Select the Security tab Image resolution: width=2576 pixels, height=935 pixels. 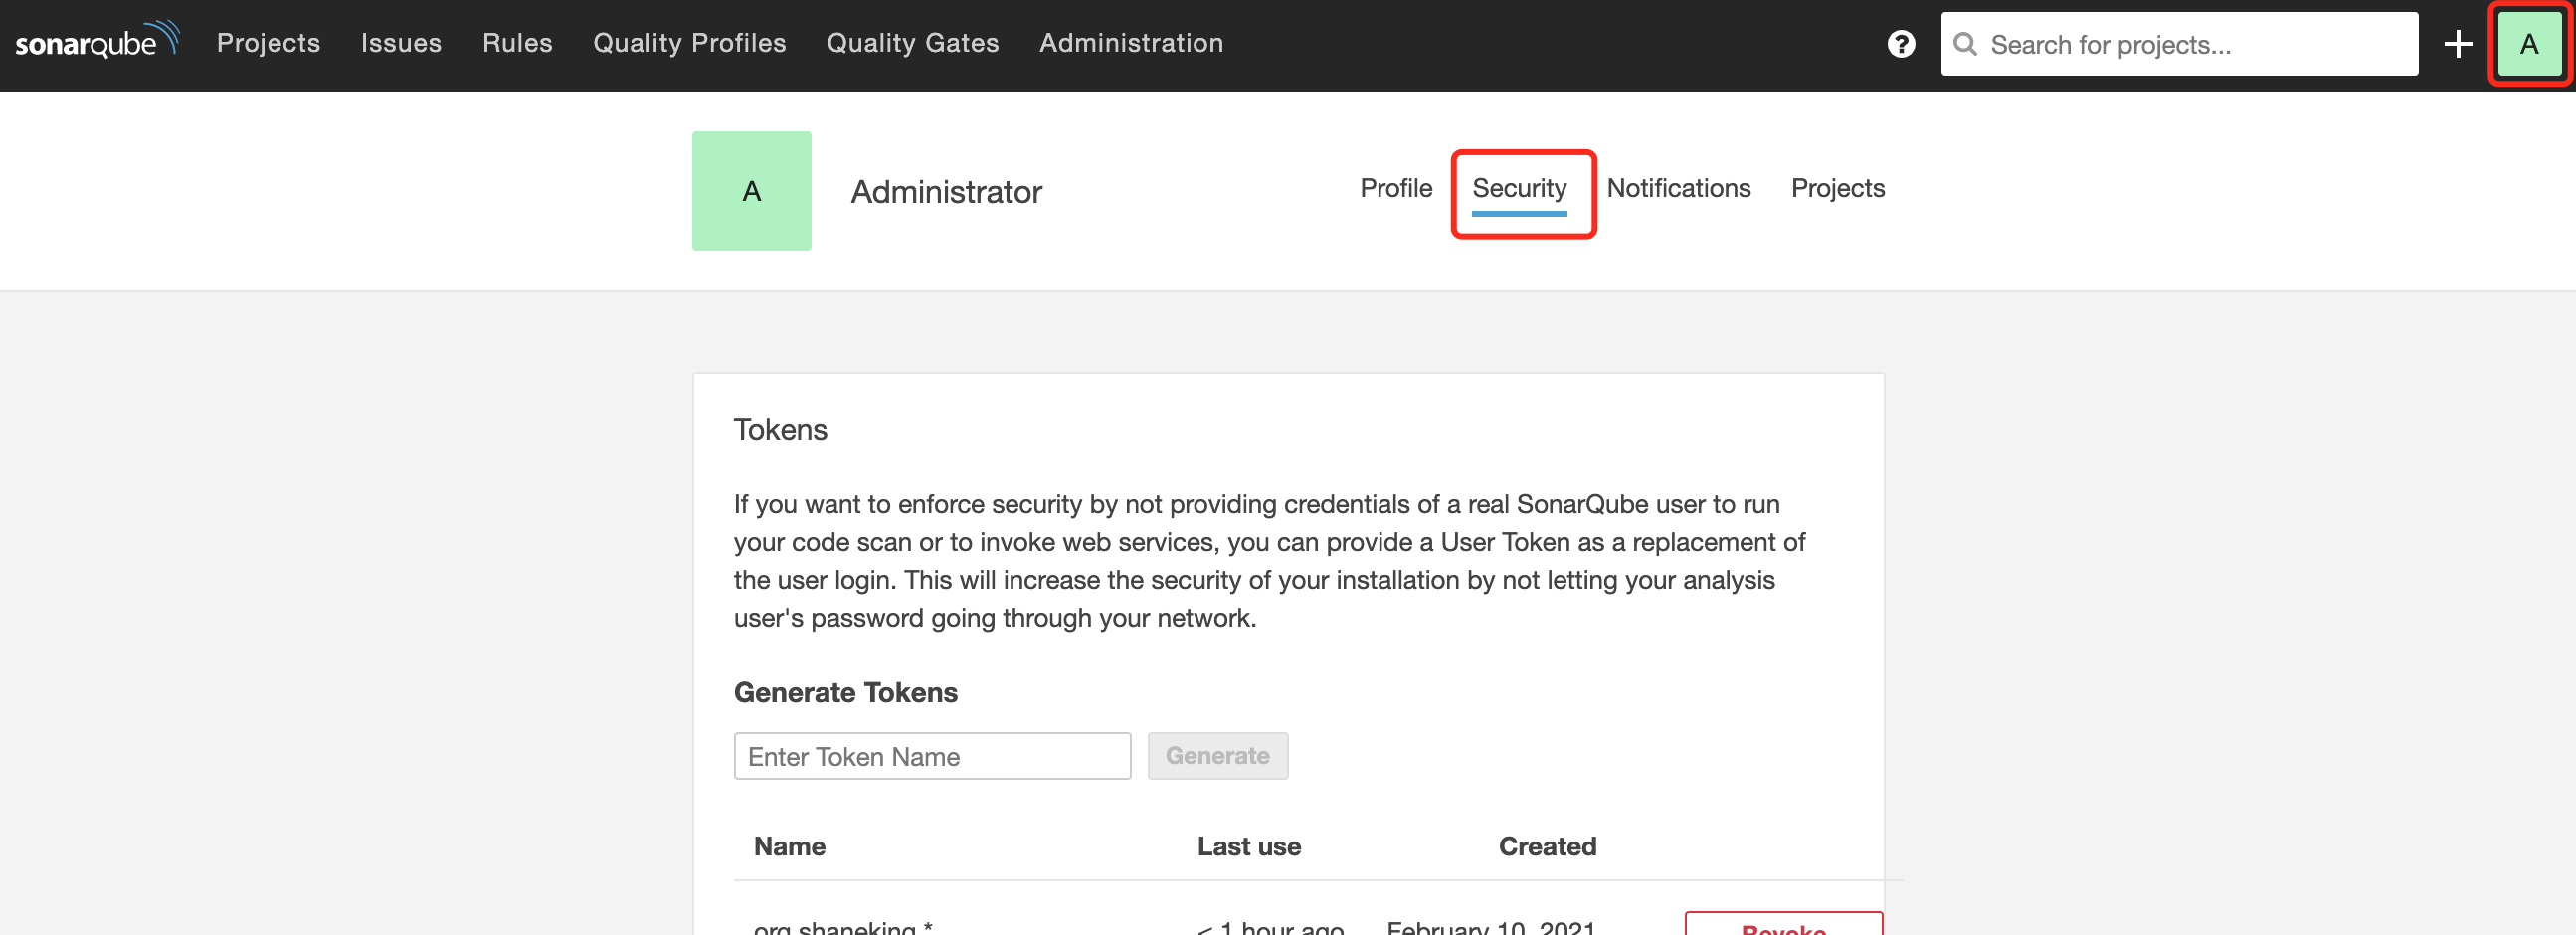(1519, 188)
